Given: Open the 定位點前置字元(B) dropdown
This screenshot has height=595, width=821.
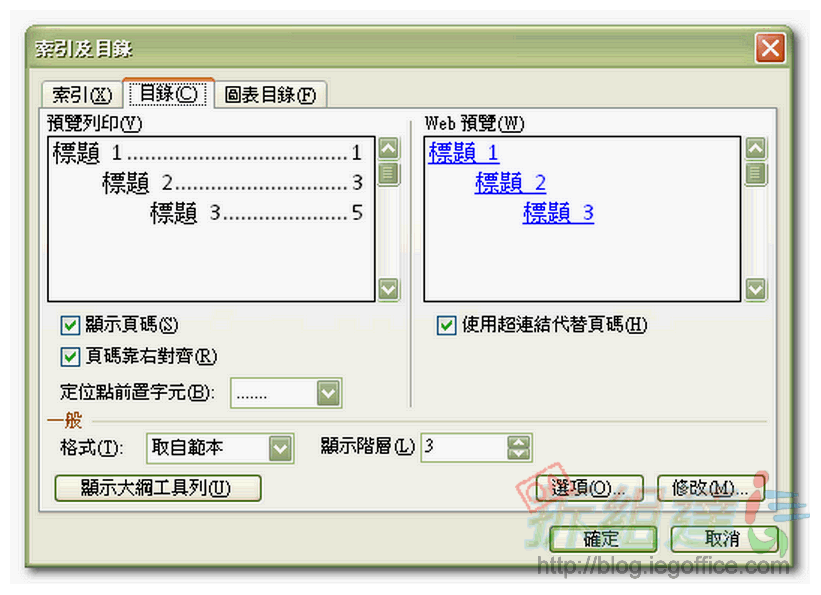Looking at the screenshot, I should tap(328, 393).
